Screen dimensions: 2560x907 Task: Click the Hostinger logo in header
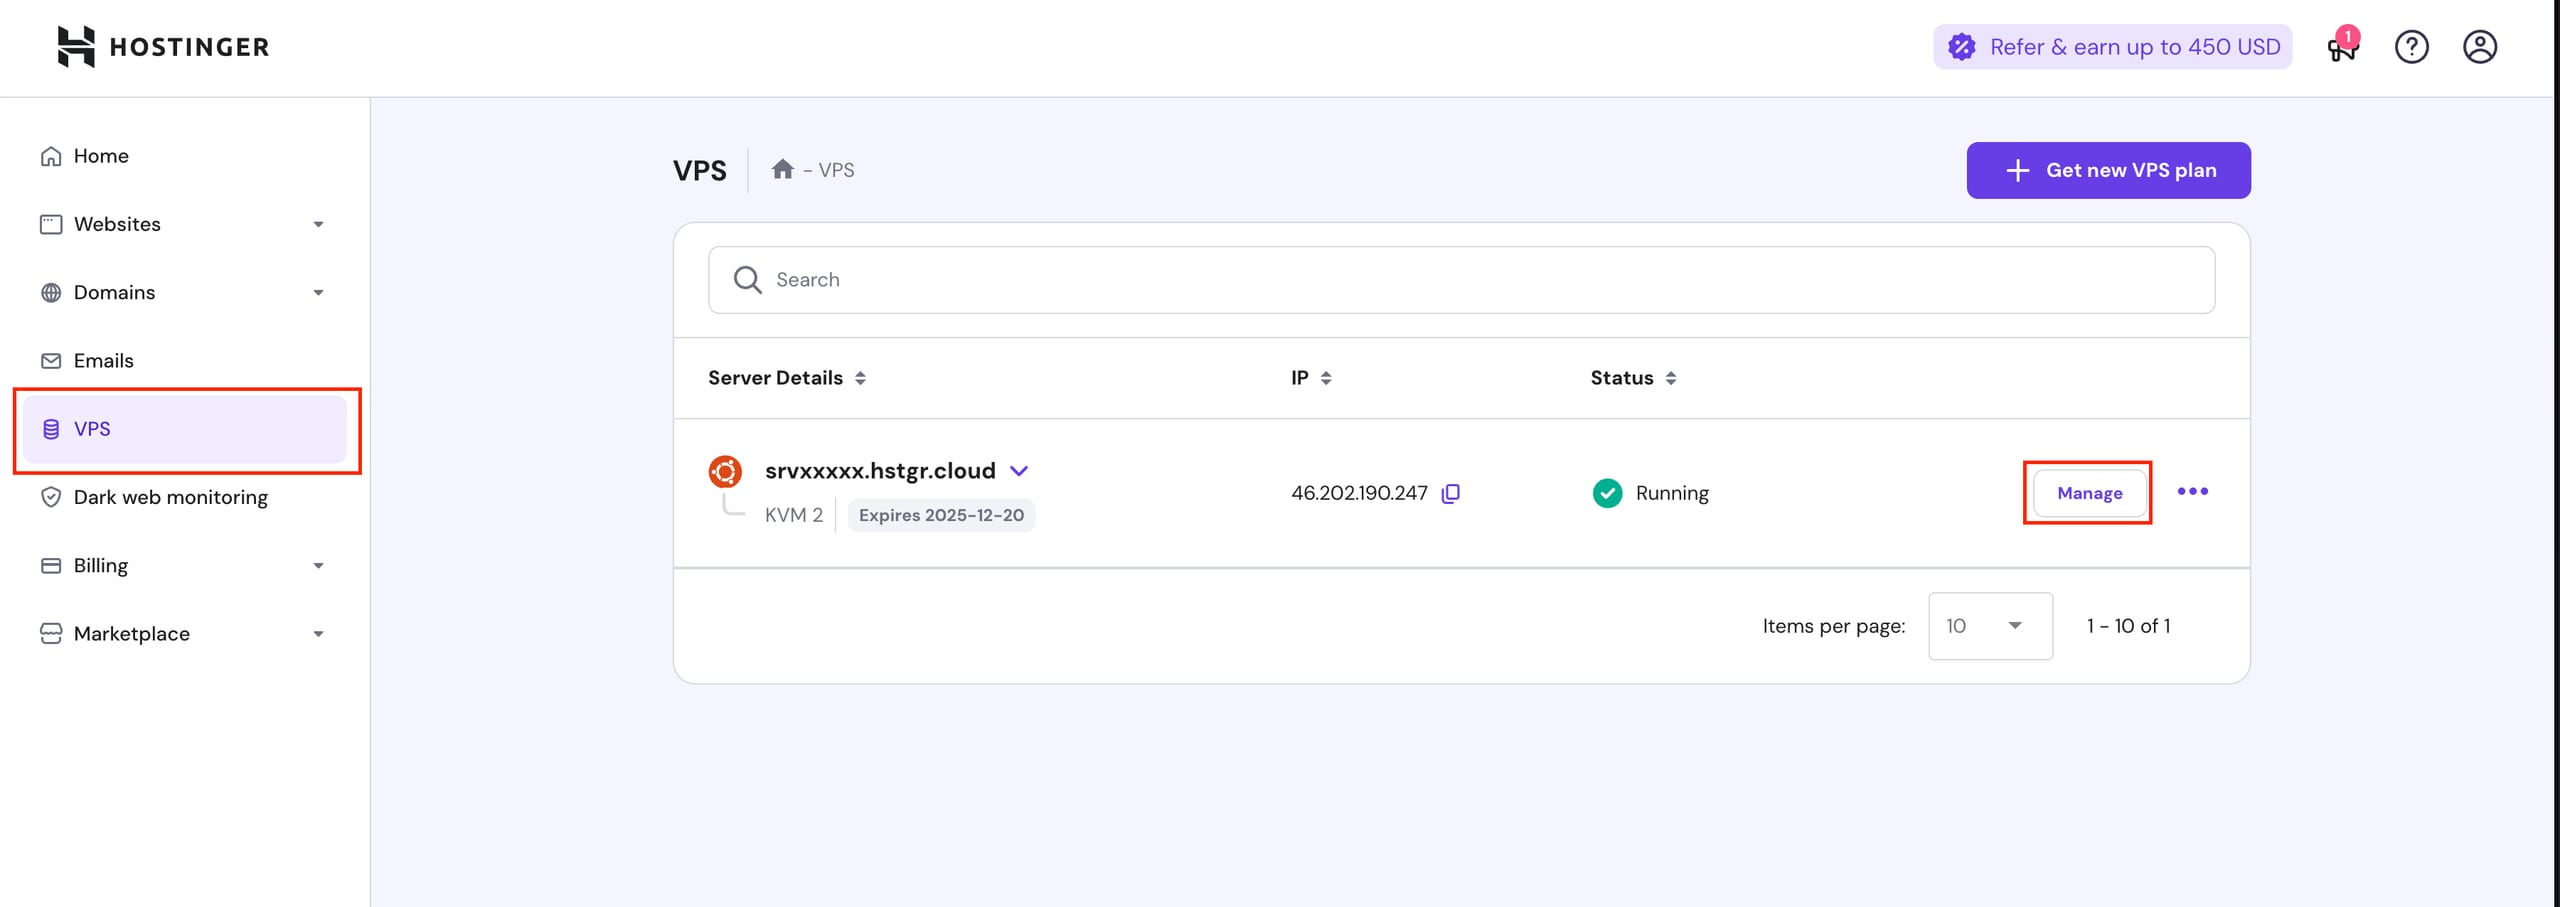coord(163,47)
